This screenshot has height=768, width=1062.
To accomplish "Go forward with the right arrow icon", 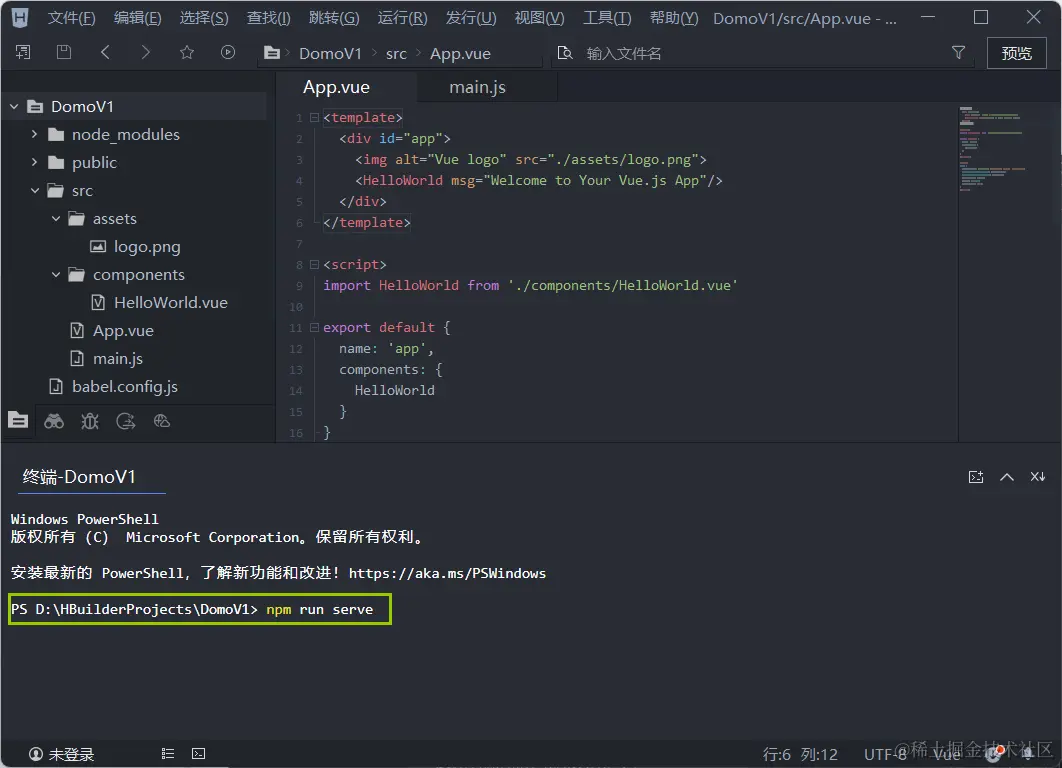I will [146, 52].
